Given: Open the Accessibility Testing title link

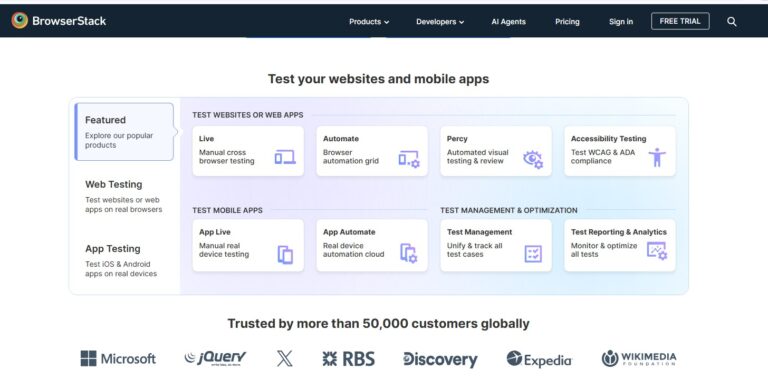Looking at the screenshot, I should pos(608,139).
